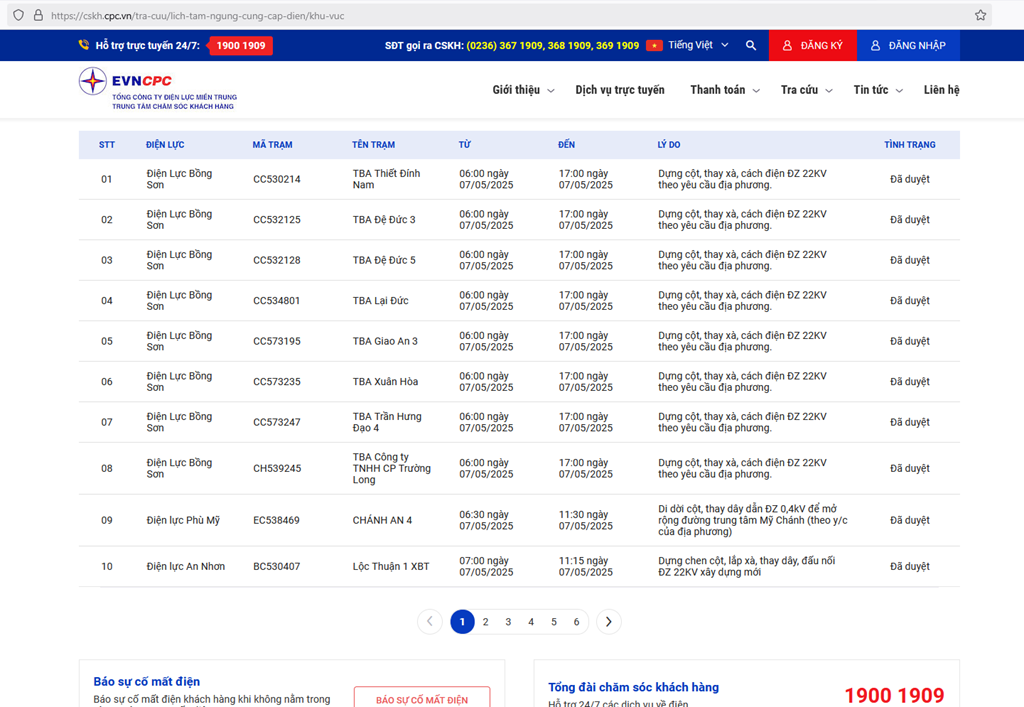Screen dimensions: 1024x707
Task: Click the site padlock icon in address bar
Action: pyautogui.click(x=38, y=15)
